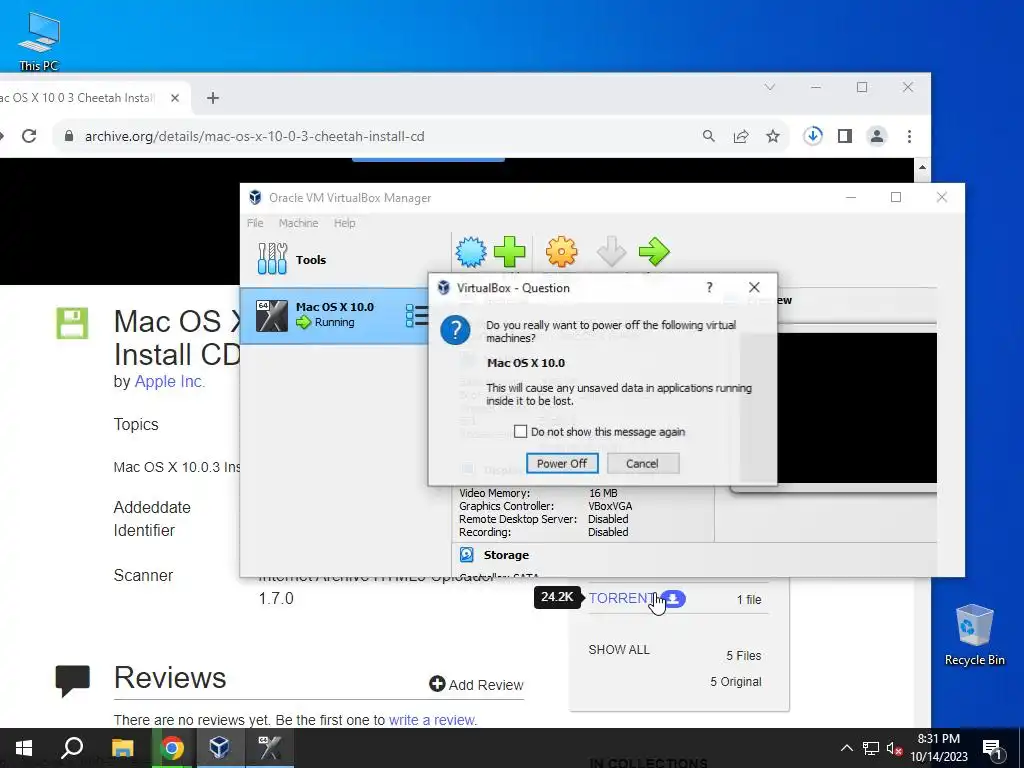Viewport: 1024px width, 768px height.
Task: Click the Reviews speech bubble icon
Action: click(x=72, y=680)
